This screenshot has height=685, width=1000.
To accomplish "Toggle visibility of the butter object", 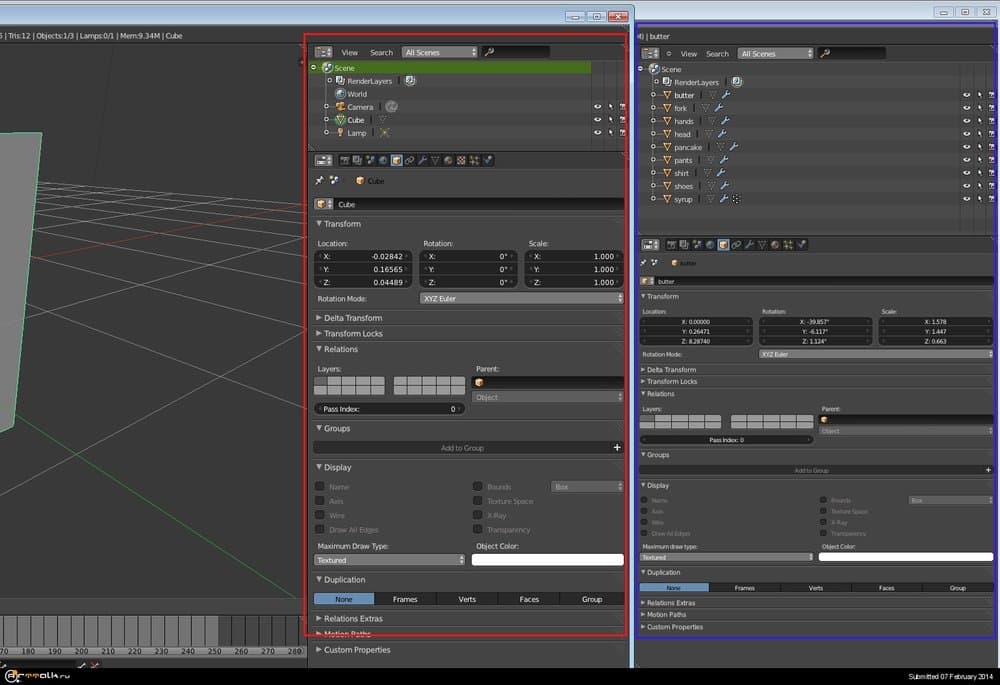I will (x=966, y=95).
